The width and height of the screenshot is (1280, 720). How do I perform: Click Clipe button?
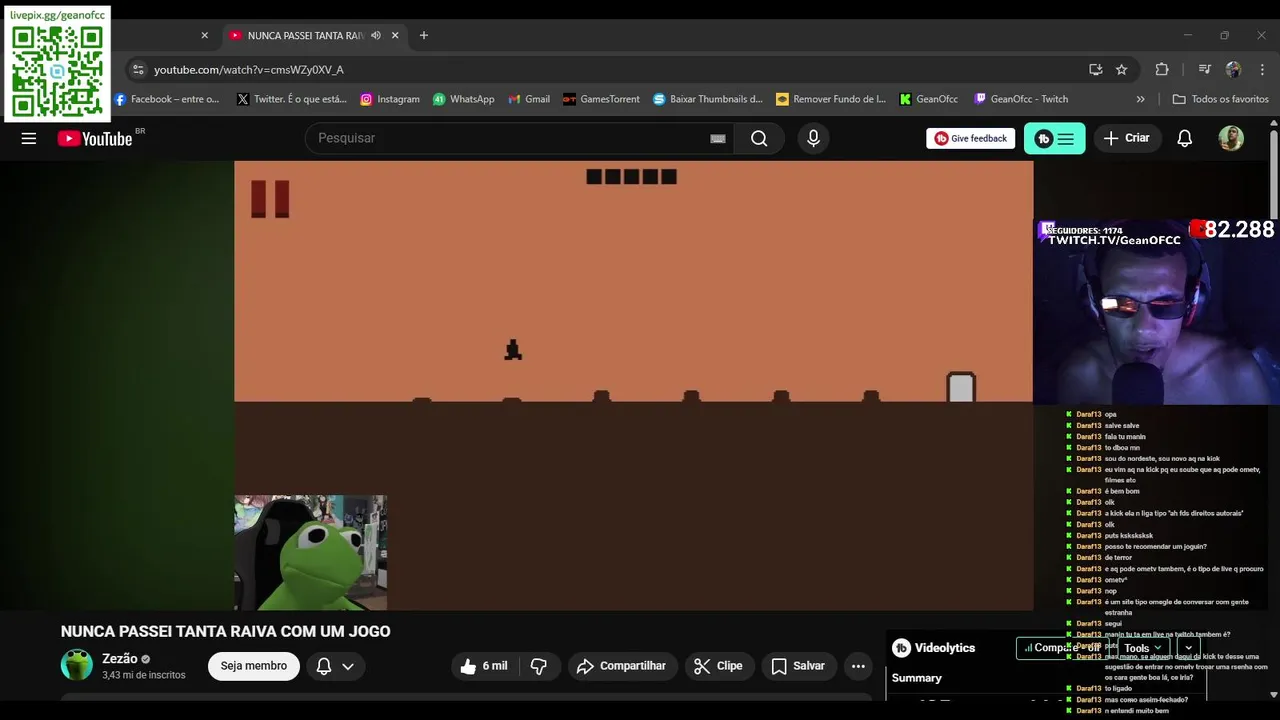[719, 666]
